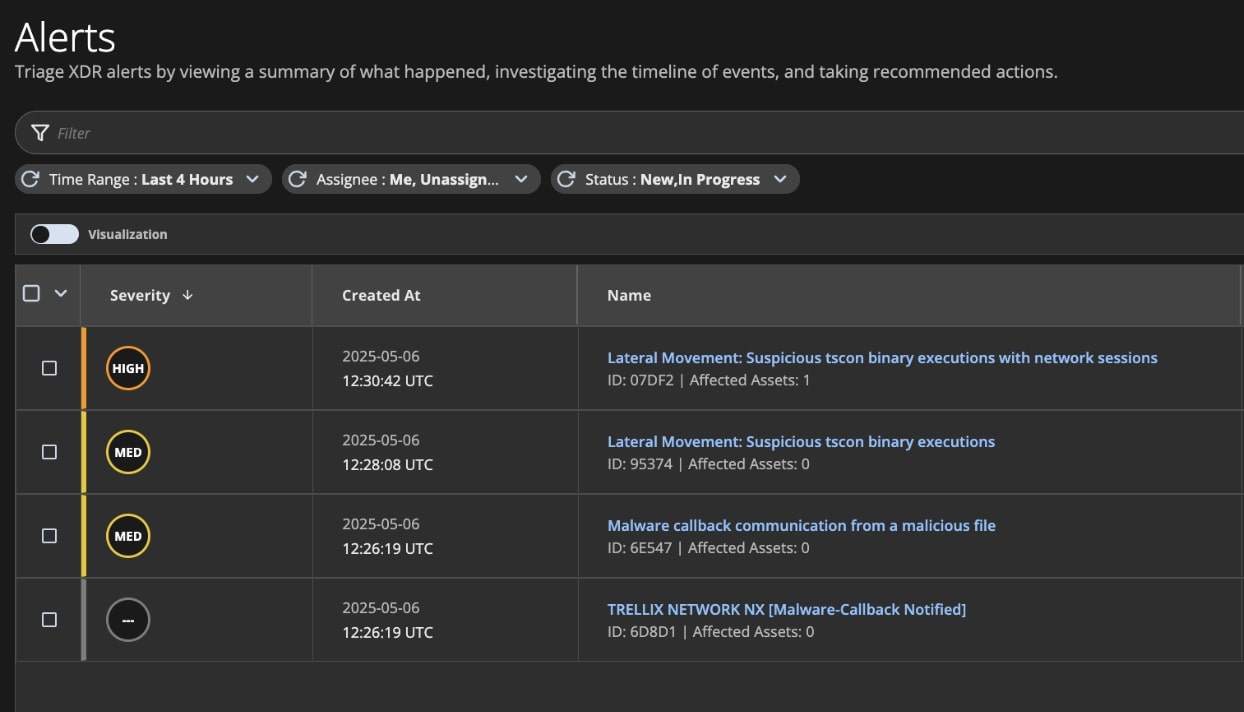Viewport: 1244px width, 712px height.
Task: Click the Time Range refresh icon
Action: coord(31,179)
